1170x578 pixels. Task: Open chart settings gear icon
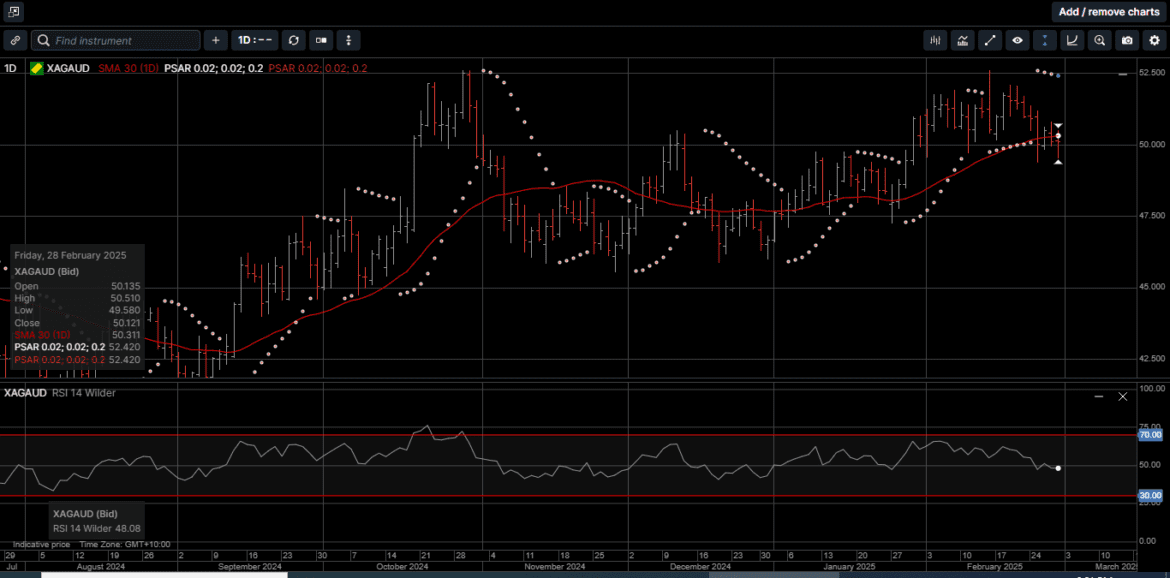(1154, 41)
